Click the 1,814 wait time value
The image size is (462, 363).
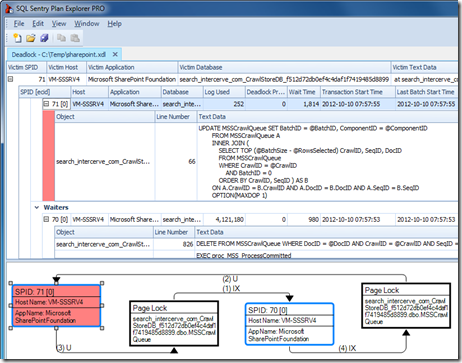[x=311, y=104]
